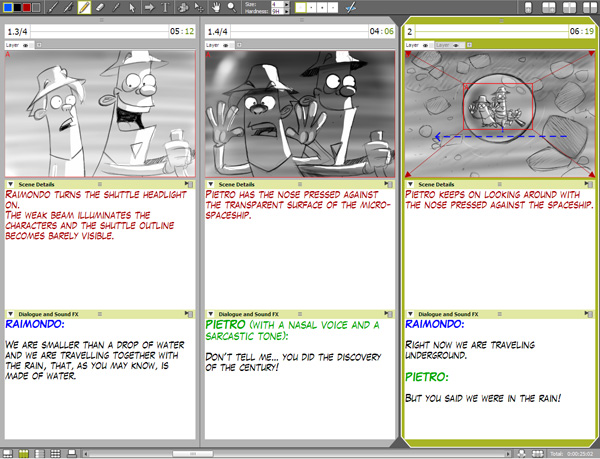
Task: Collapse Dialogue and Sound FX in panel 2
Action: (x=411, y=314)
